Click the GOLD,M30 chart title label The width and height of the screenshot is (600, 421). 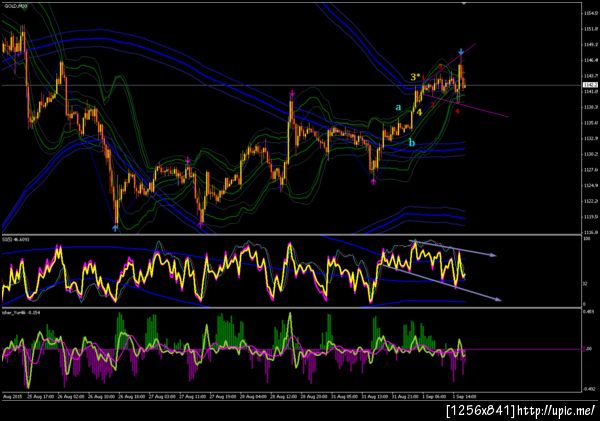[x=16, y=6]
